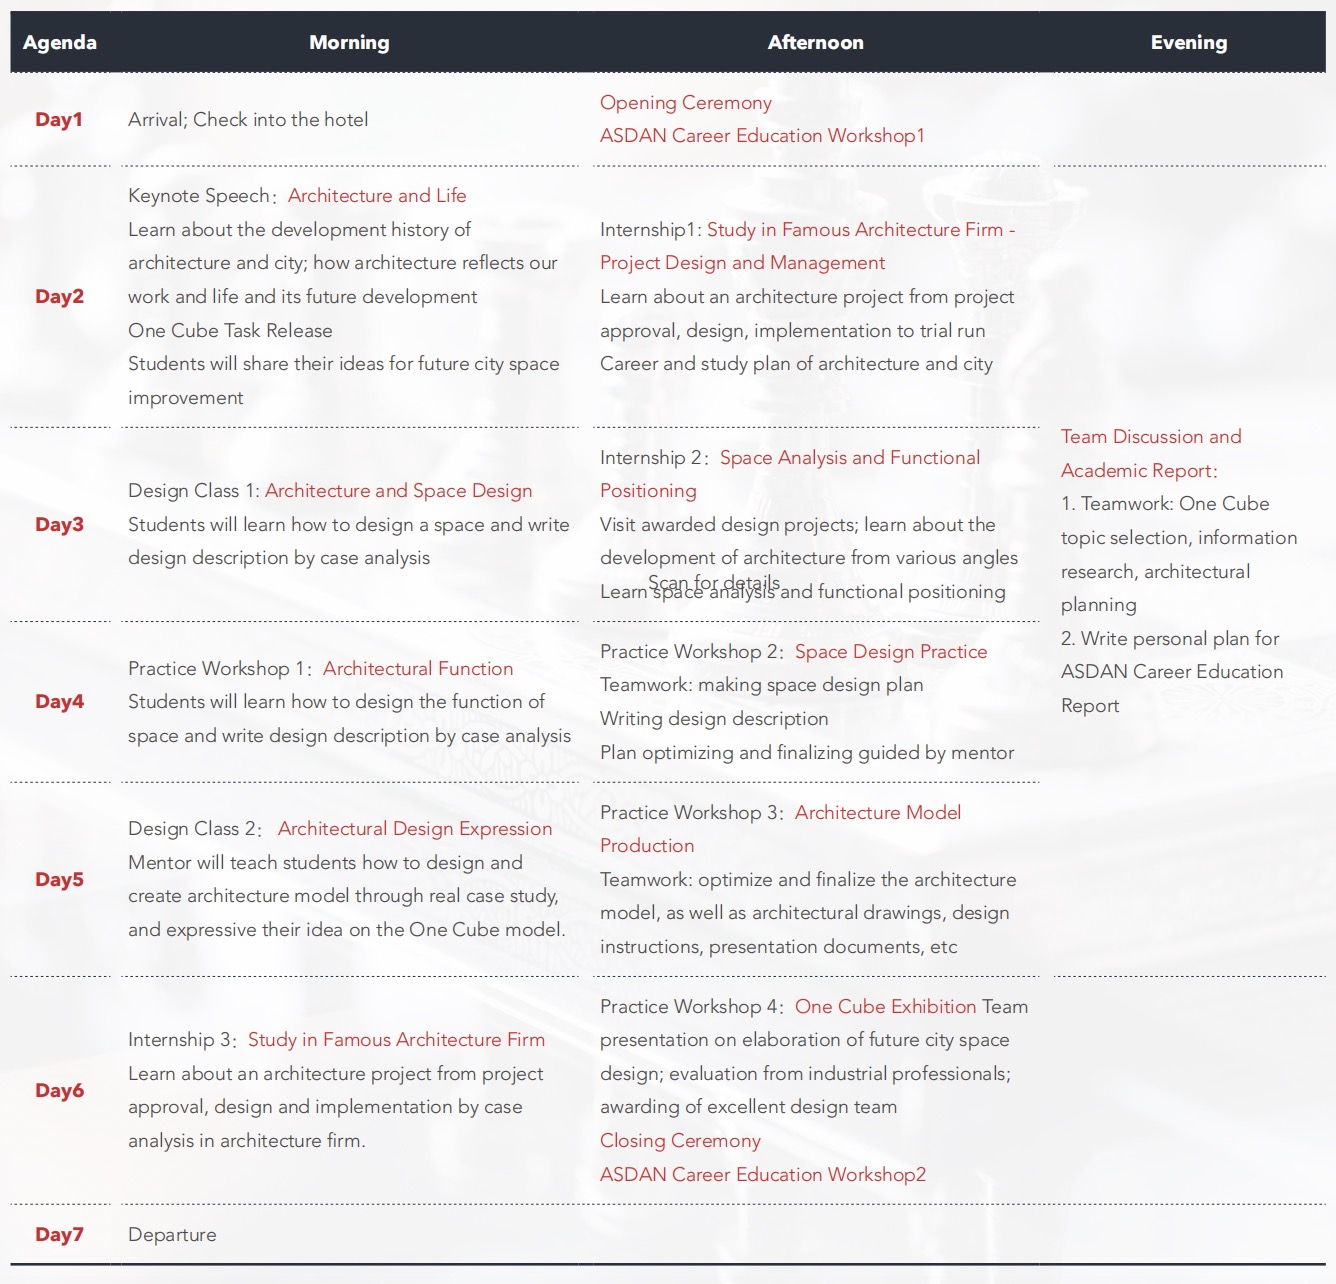Screen dimensions: 1336x1284
Task: Click 'Design Class 1:' label
Action: point(194,491)
